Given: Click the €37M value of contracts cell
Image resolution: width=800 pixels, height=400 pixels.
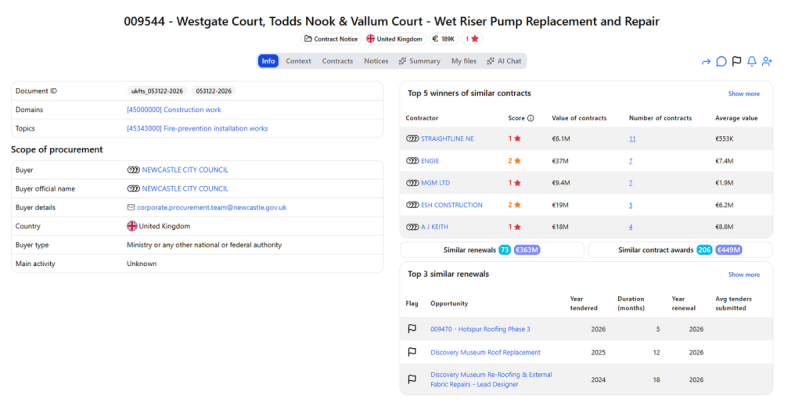Looking at the screenshot, I should point(560,161).
